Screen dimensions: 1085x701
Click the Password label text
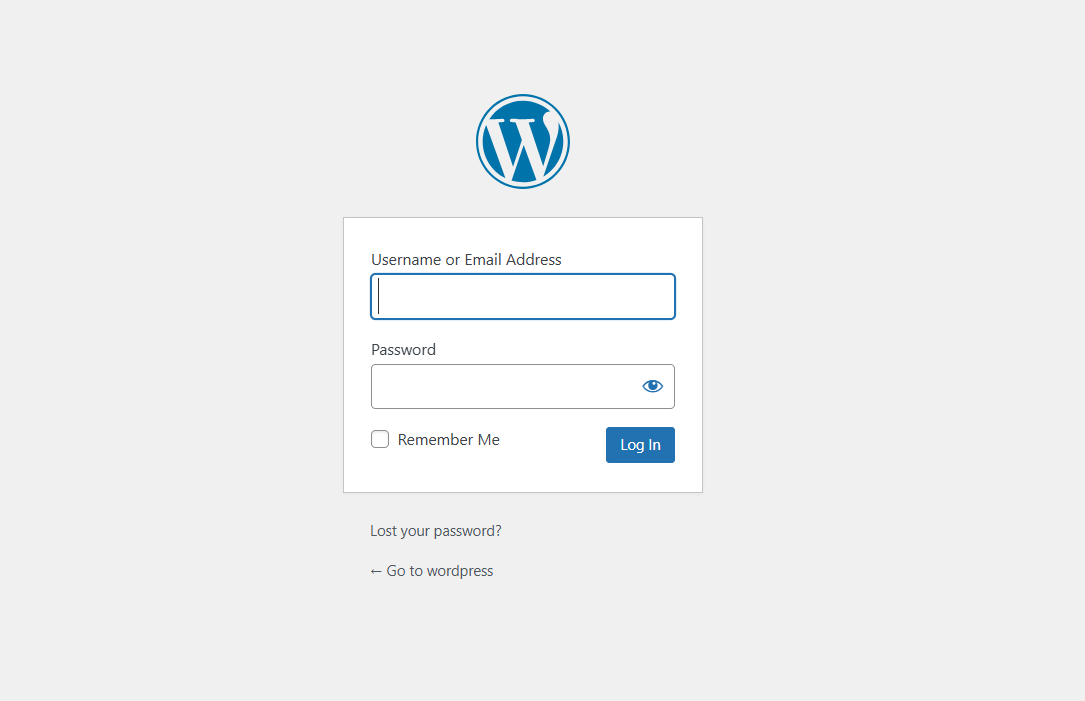pos(403,349)
